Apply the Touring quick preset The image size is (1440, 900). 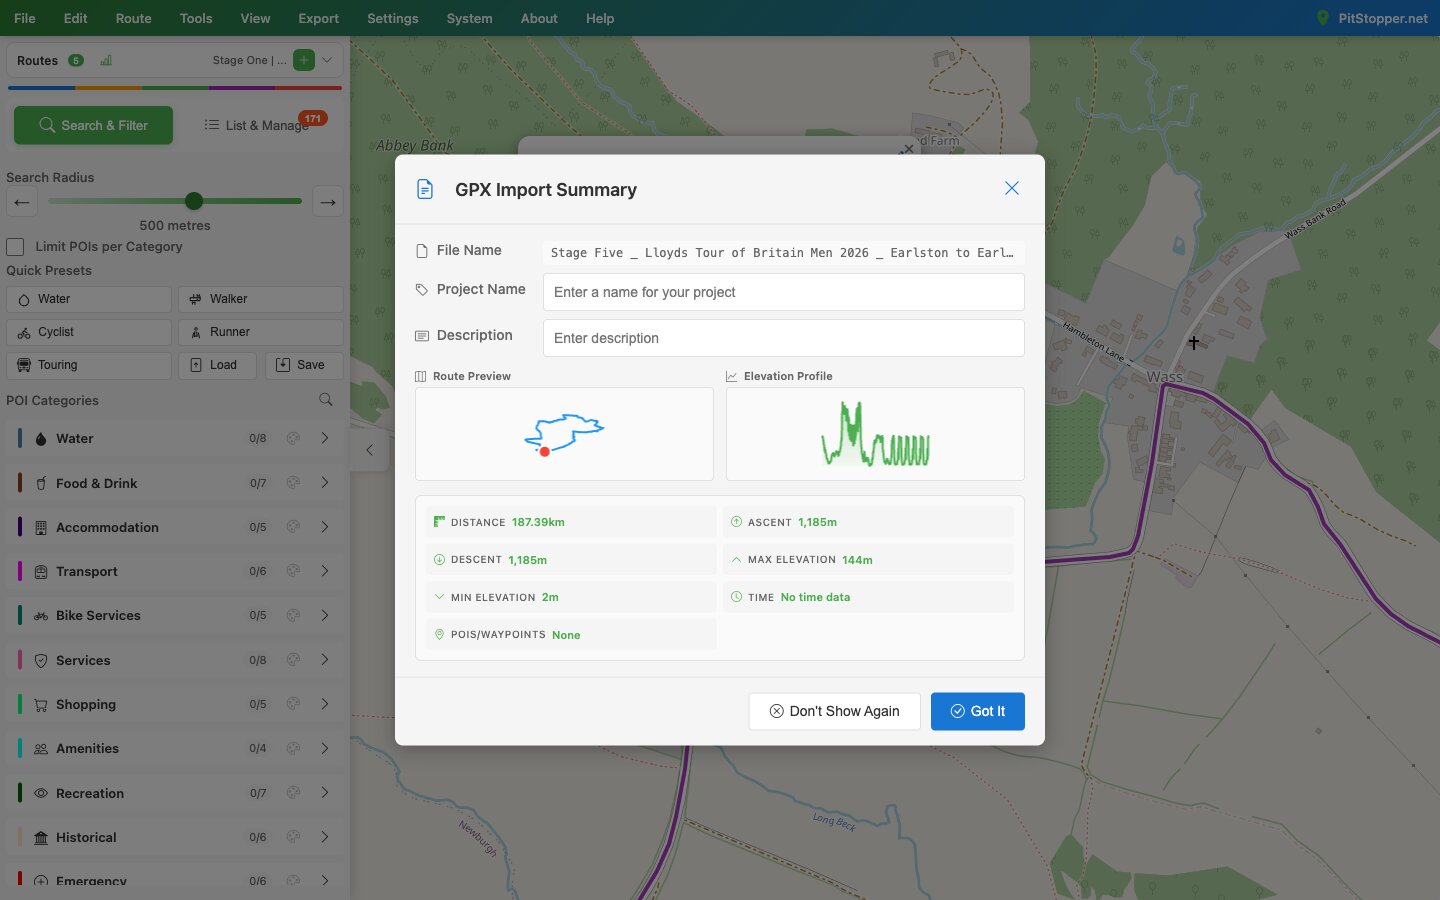89,365
